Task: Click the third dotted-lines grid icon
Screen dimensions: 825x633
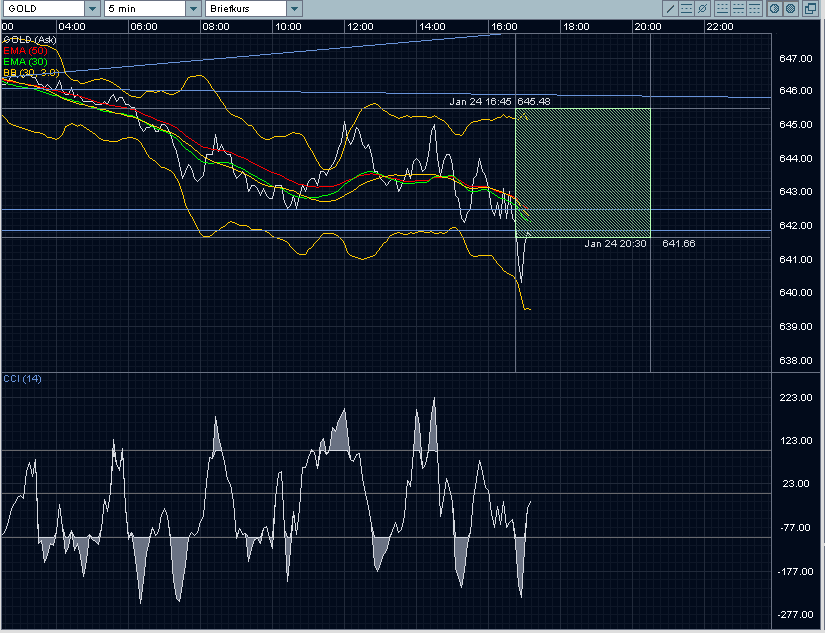Action: (x=756, y=8)
